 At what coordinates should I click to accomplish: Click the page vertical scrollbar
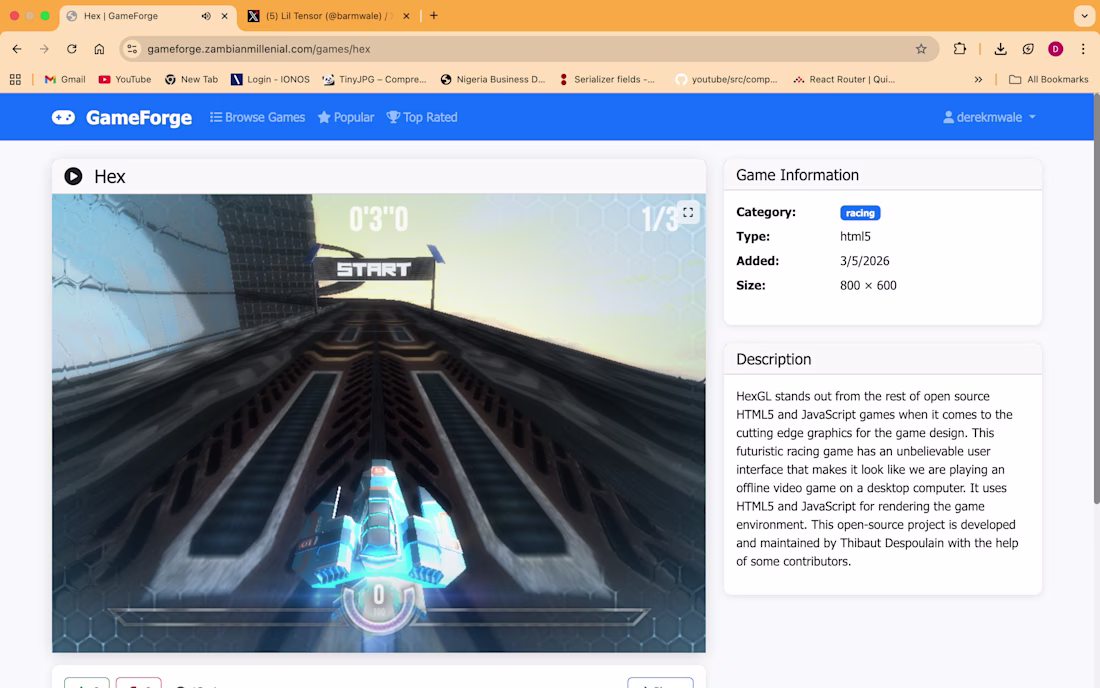1096,298
